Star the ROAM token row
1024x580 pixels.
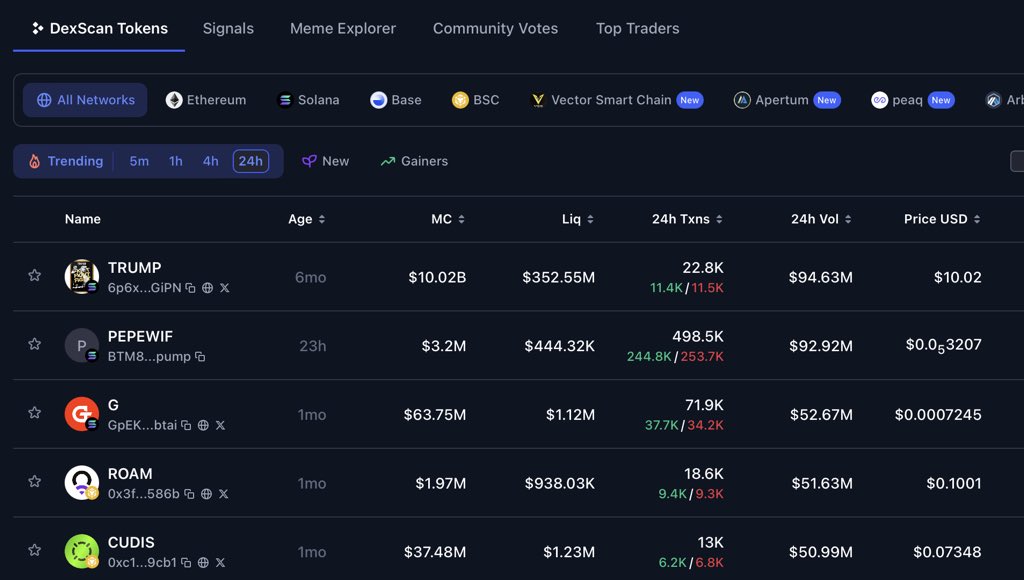tap(35, 481)
